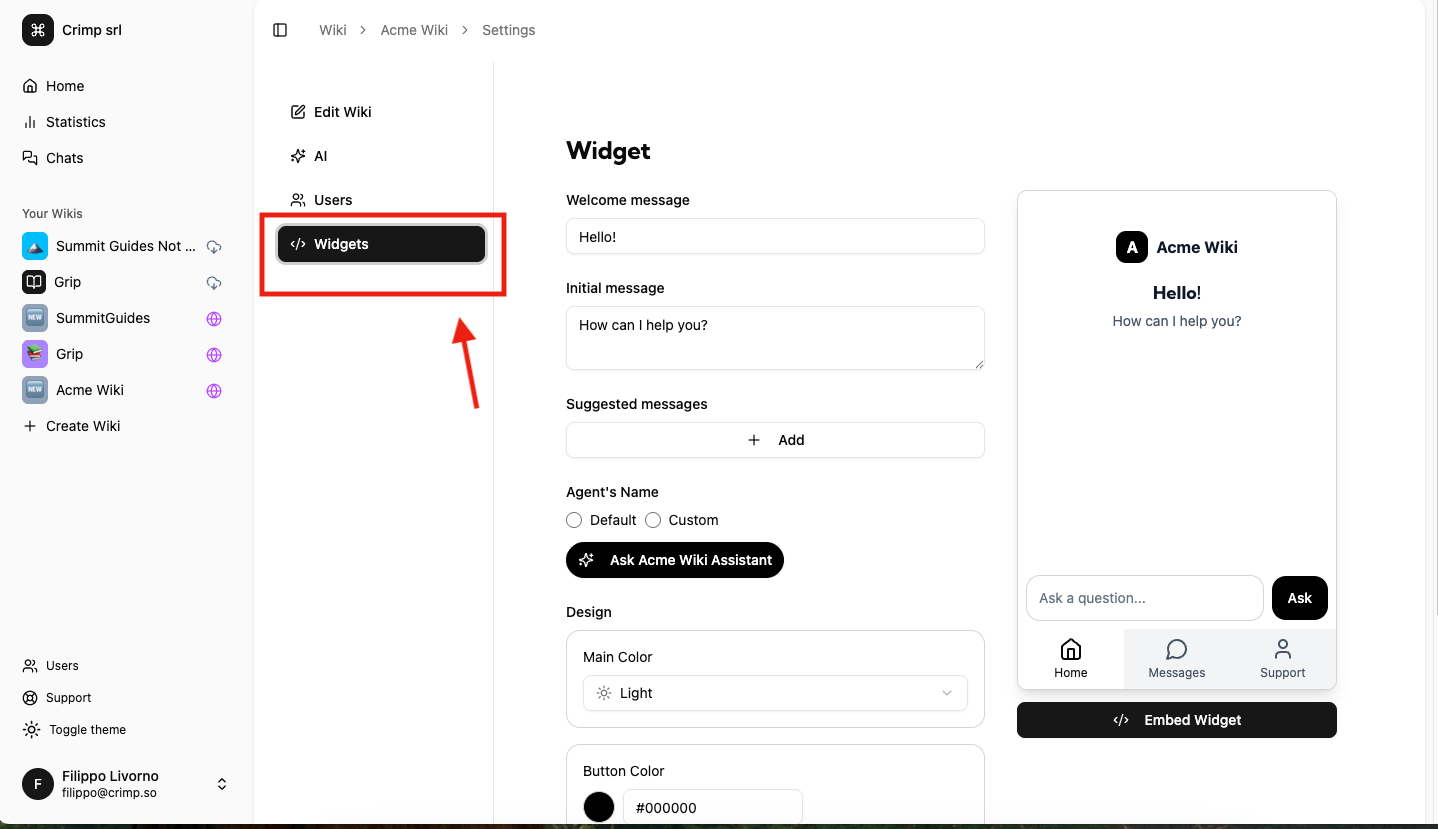The width and height of the screenshot is (1438, 829).
Task: Open the Users settings tab below AI
Action: pyautogui.click(x=381, y=200)
